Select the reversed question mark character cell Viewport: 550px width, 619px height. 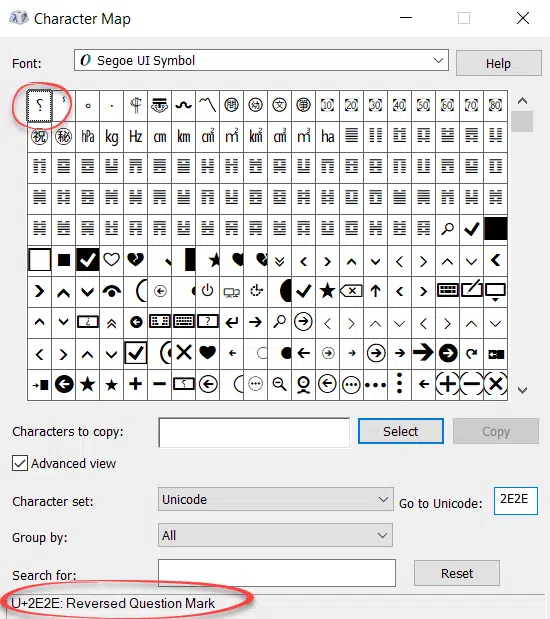pyautogui.click(x=39, y=105)
